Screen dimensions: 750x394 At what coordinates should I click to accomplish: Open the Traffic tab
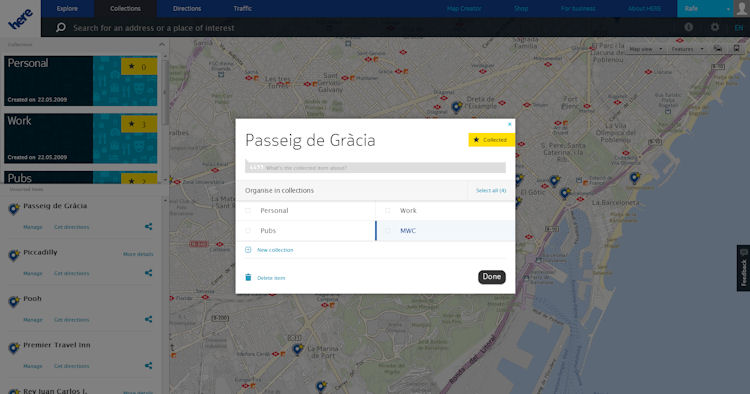click(243, 9)
